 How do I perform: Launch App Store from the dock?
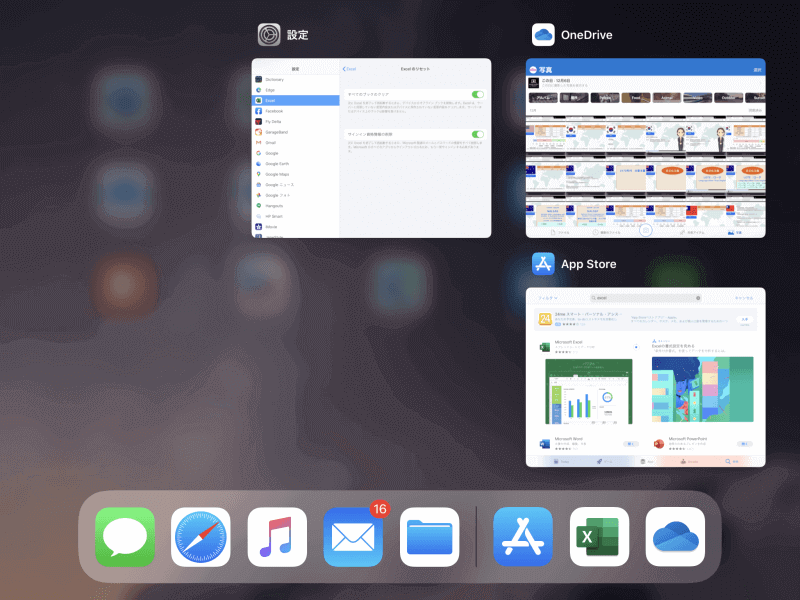coord(523,537)
